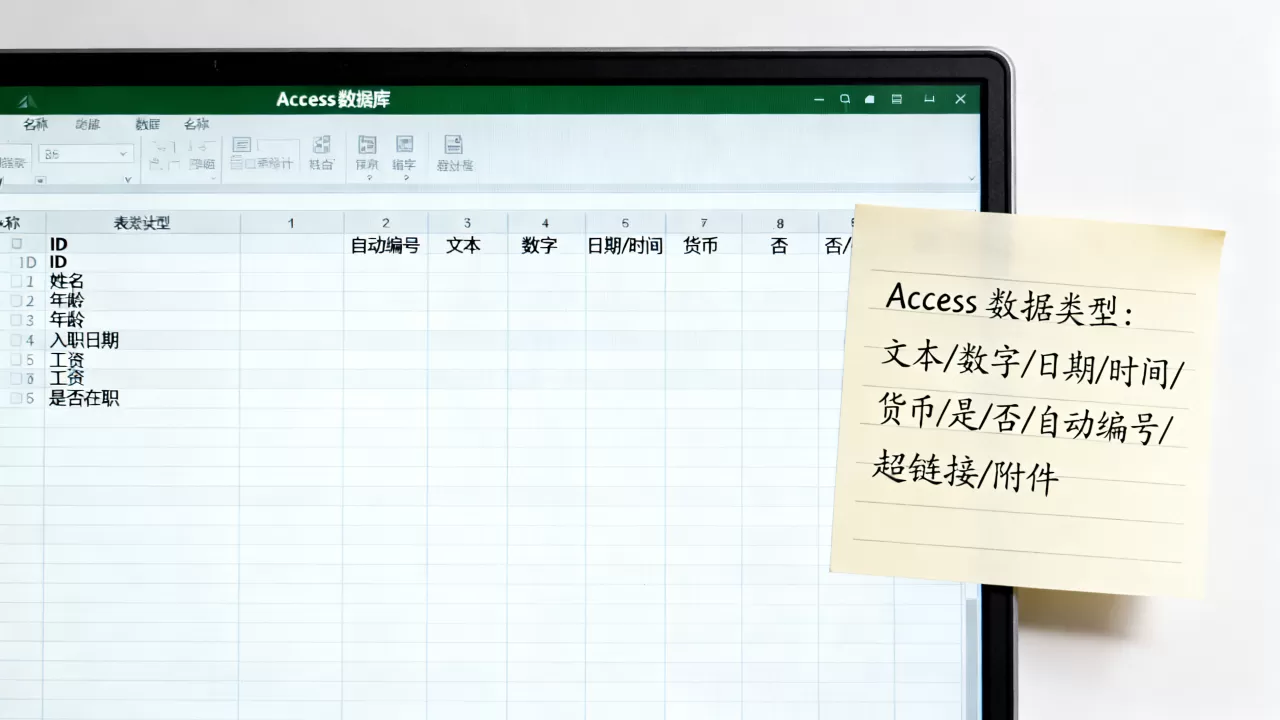Tick the checkbox for row 4 入职日期
Viewport: 1280px width, 720px height.
coord(16,340)
